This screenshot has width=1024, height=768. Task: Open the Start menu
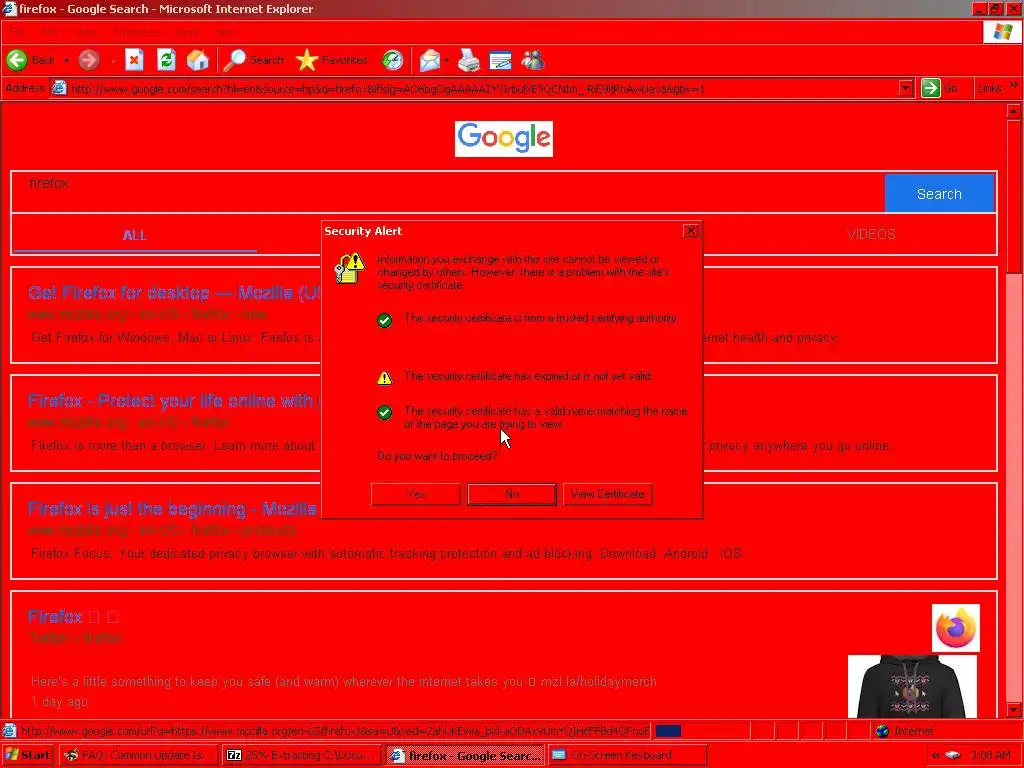28,755
